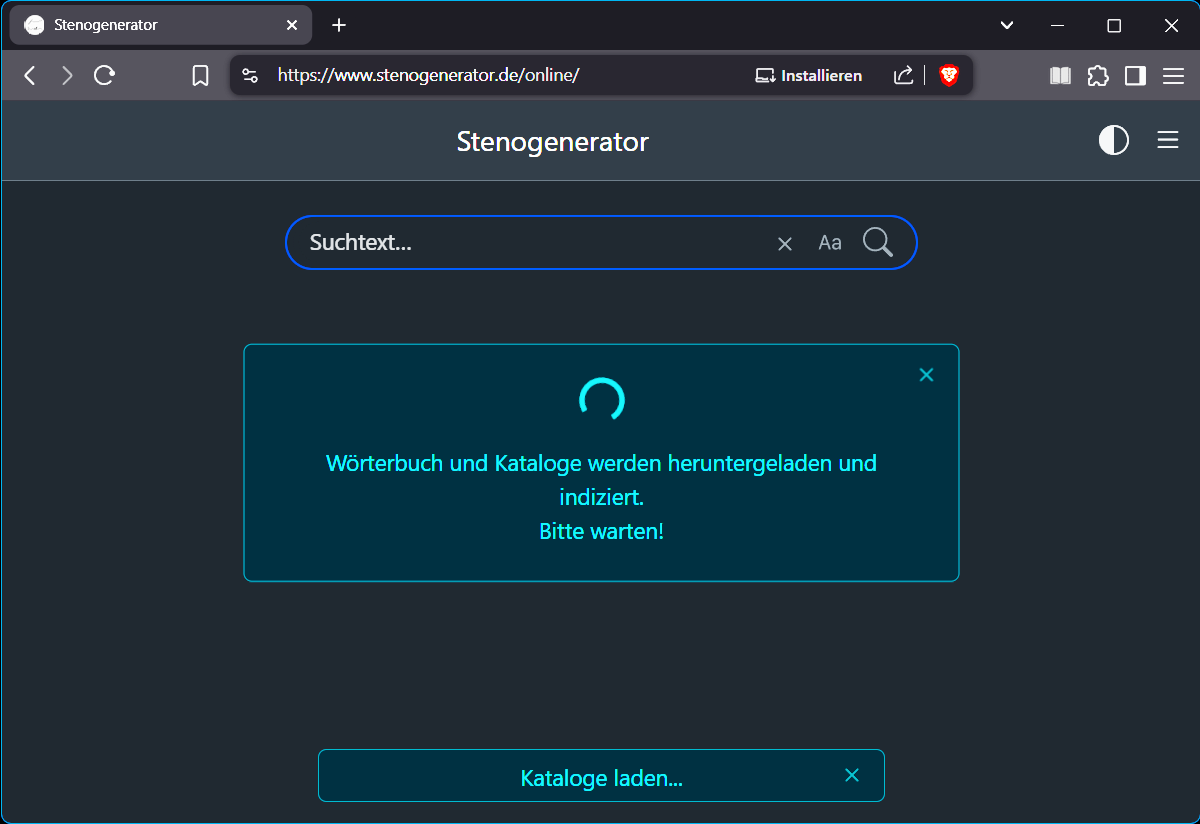
Task: Click the Installieren app button
Action: pos(808,76)
